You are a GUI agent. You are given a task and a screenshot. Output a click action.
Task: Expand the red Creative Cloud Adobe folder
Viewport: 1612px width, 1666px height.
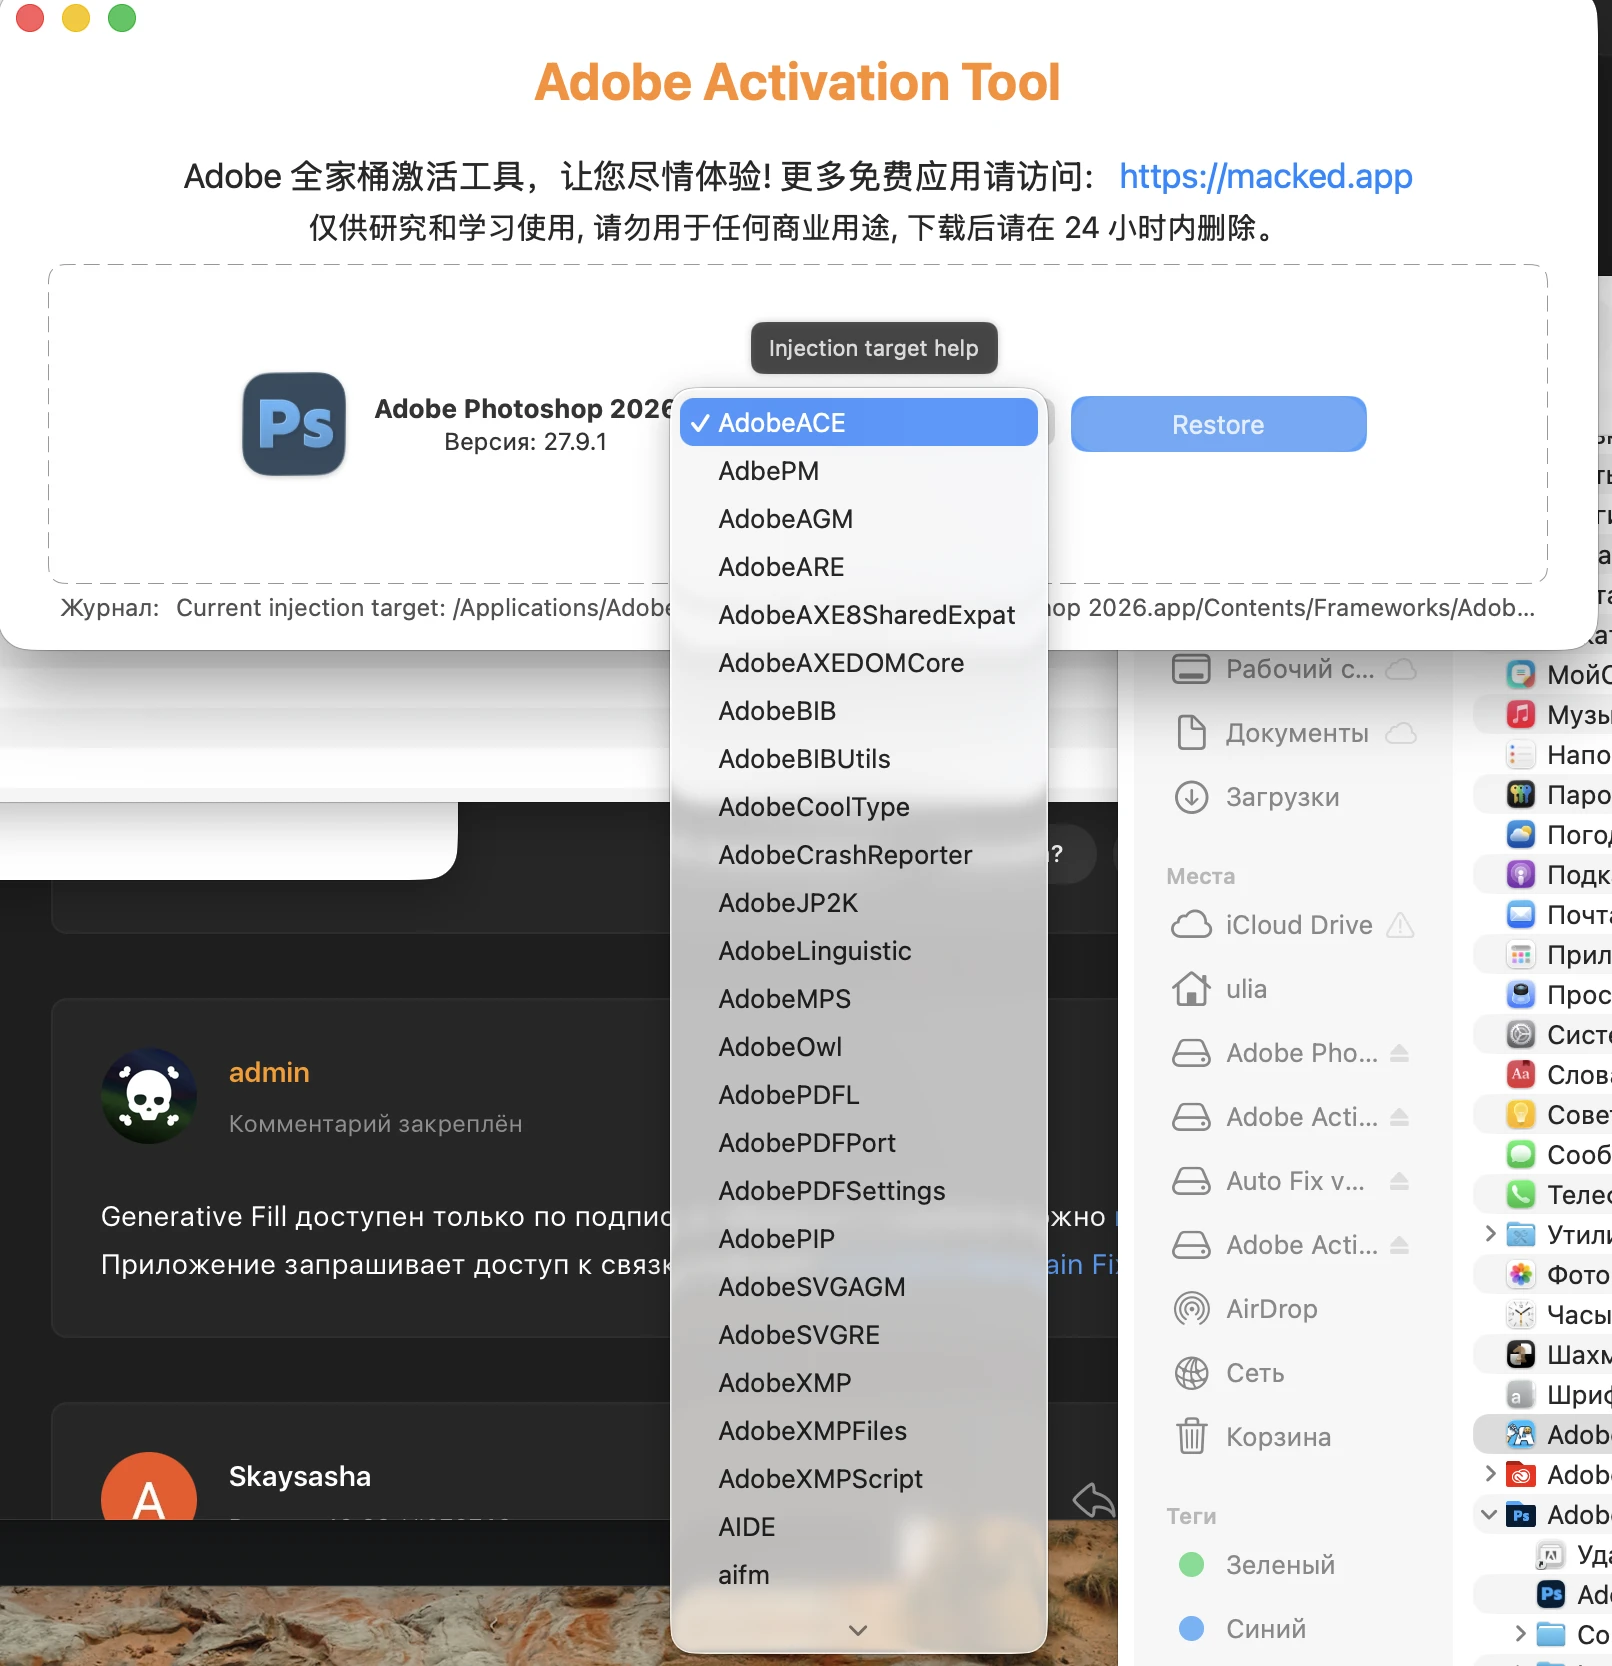coord(1490,1473)
